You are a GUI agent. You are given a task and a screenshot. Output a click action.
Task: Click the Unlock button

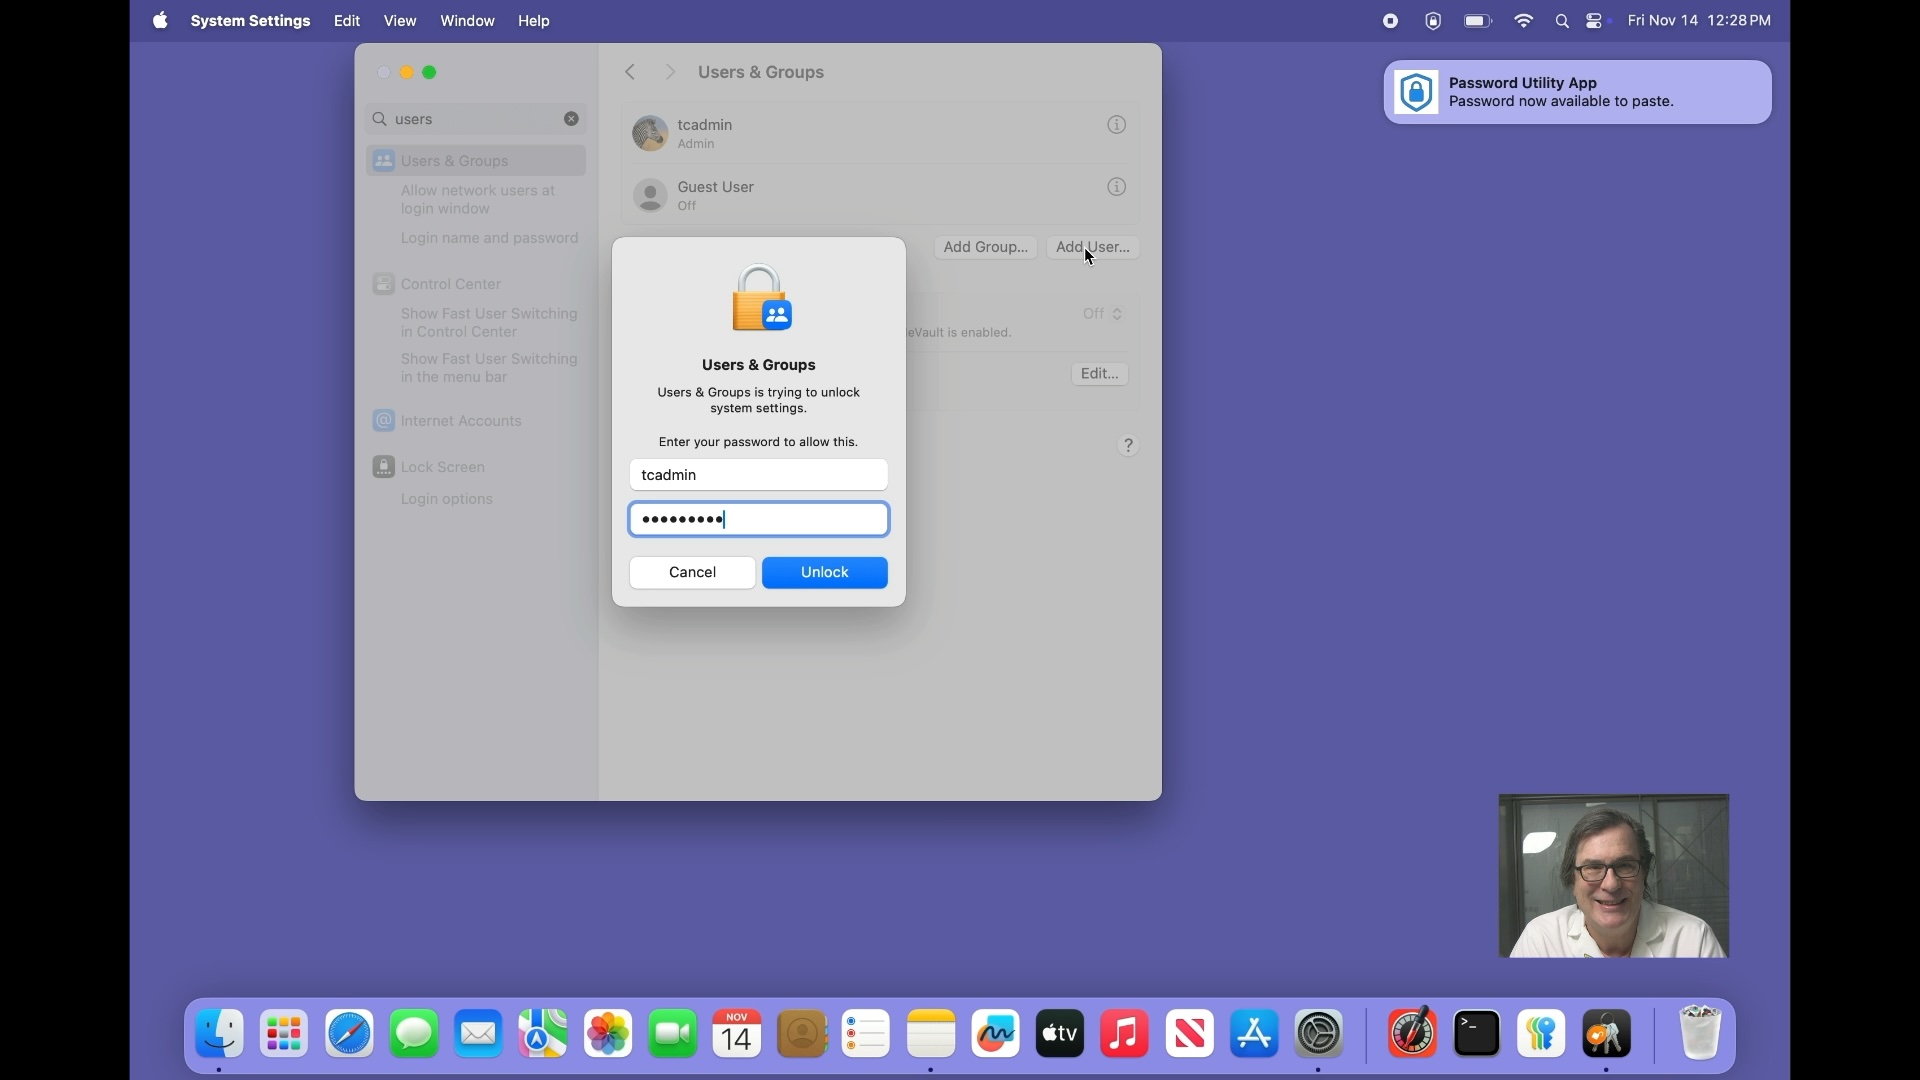[x=825, y=573]
